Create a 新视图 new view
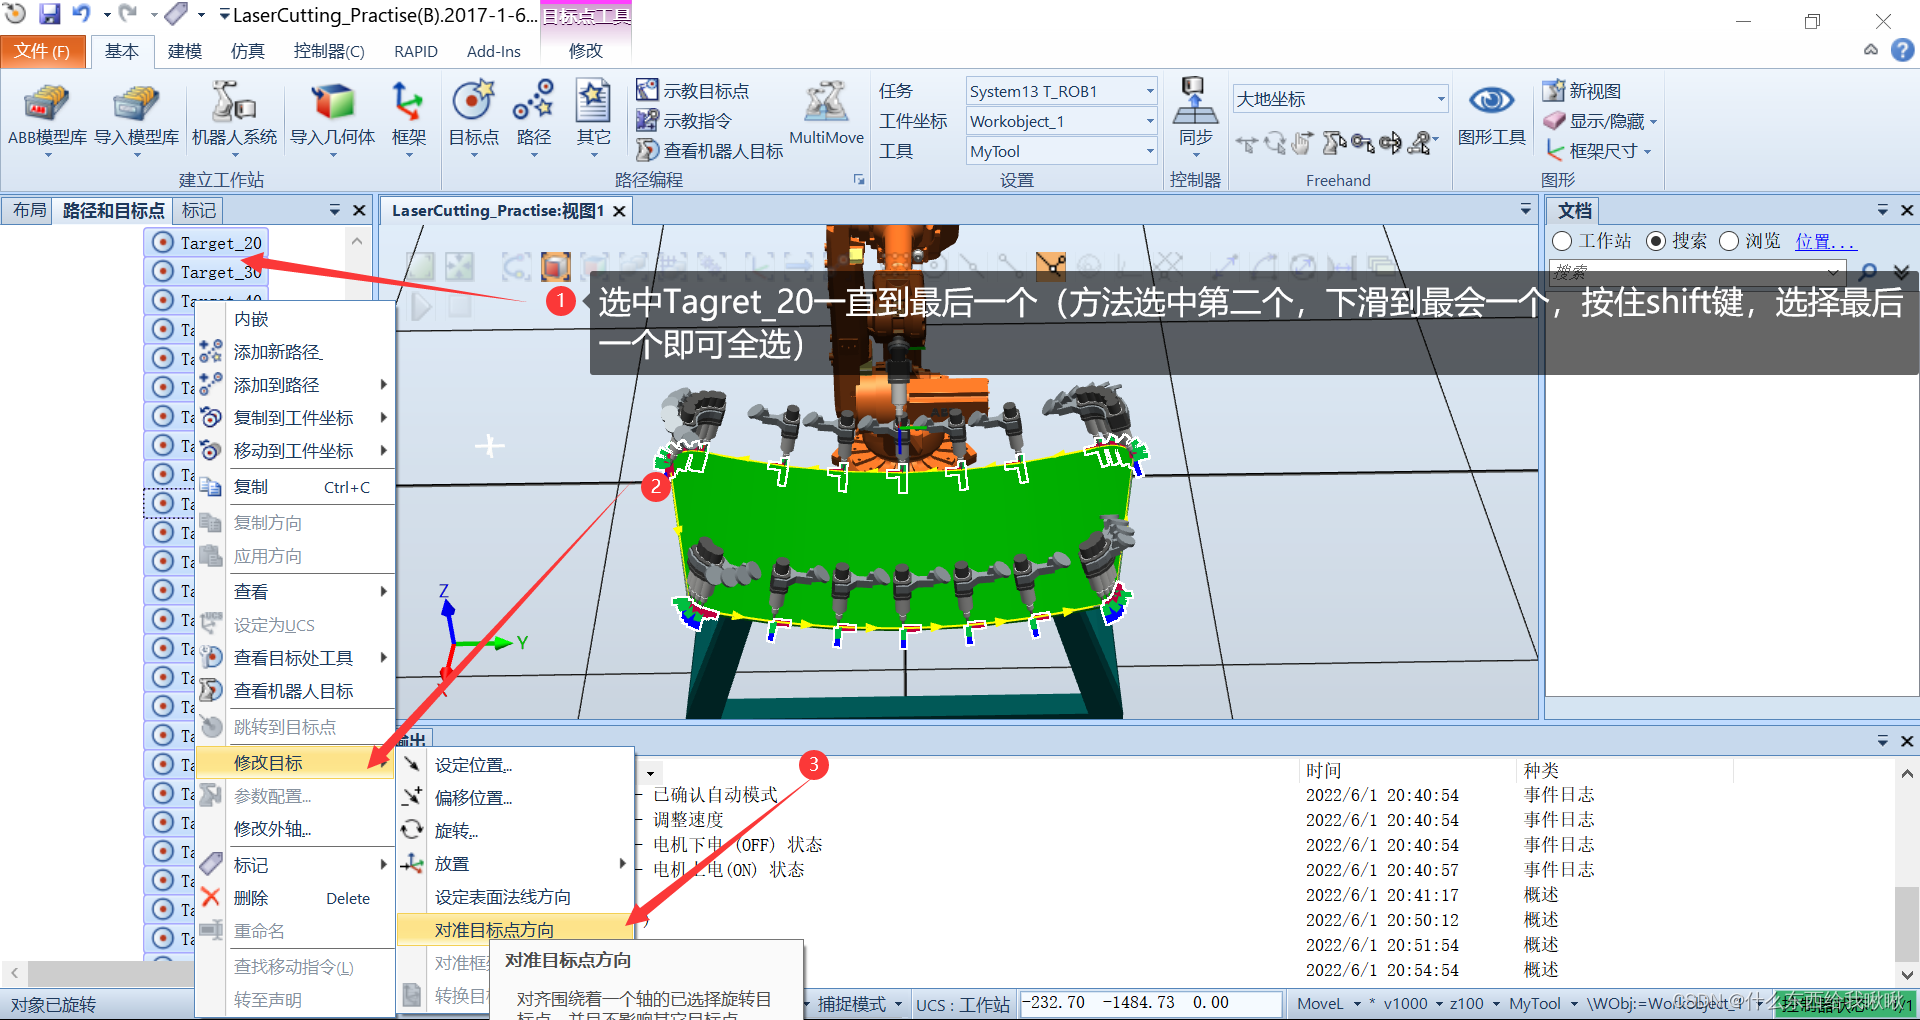 point(1581,91)
